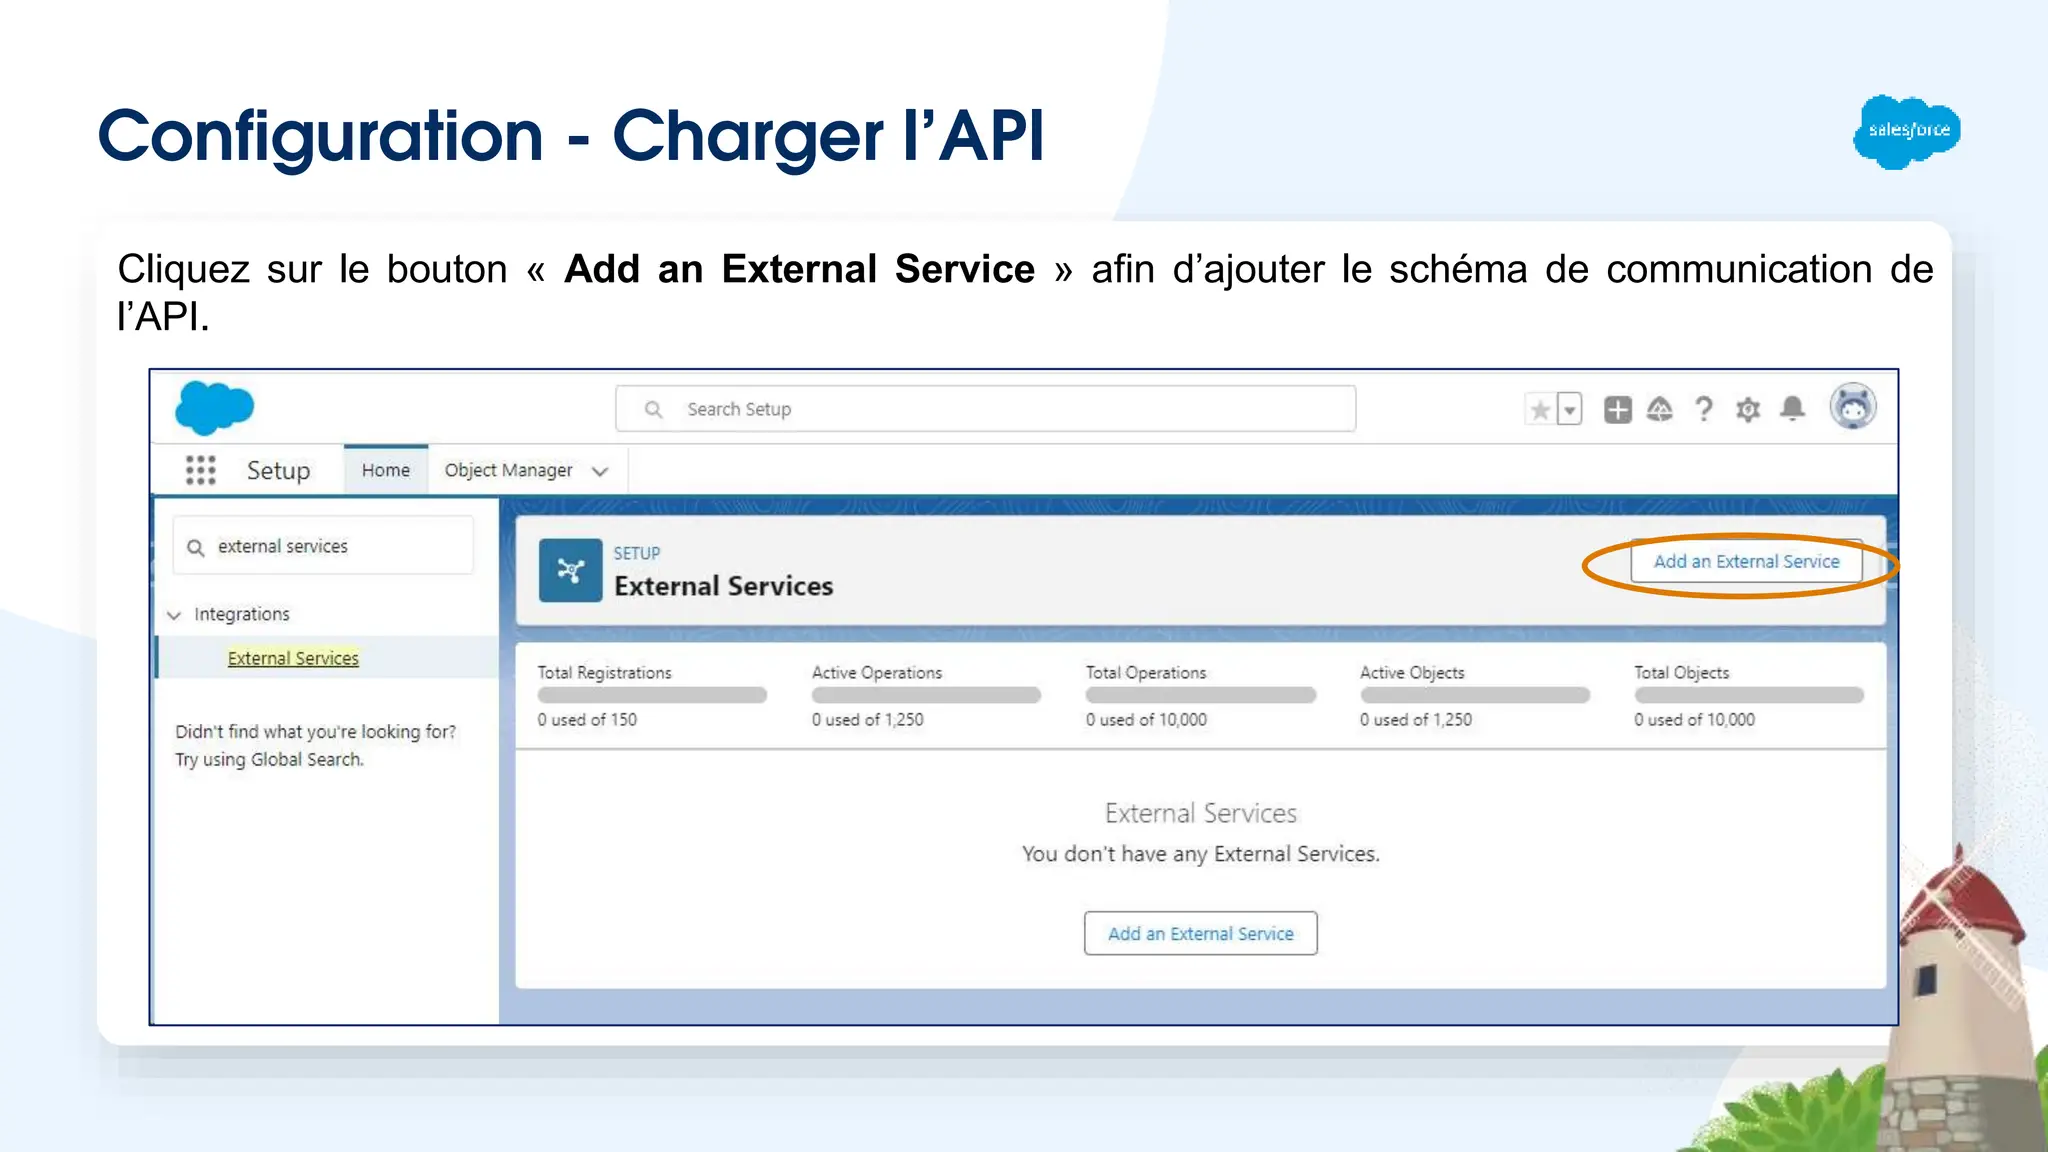Viewport: 2048px width, 1152px height.
Task: Click the 'Total Registrations' label
Action: [x=604, y=673]
